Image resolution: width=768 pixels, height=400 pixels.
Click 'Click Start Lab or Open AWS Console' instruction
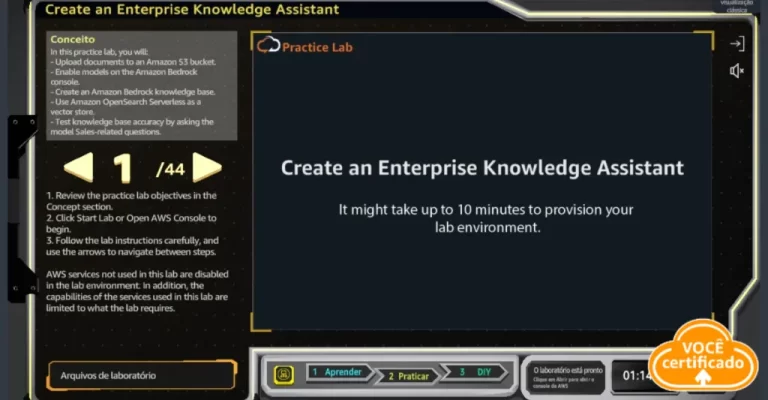[x=131, y=223]
